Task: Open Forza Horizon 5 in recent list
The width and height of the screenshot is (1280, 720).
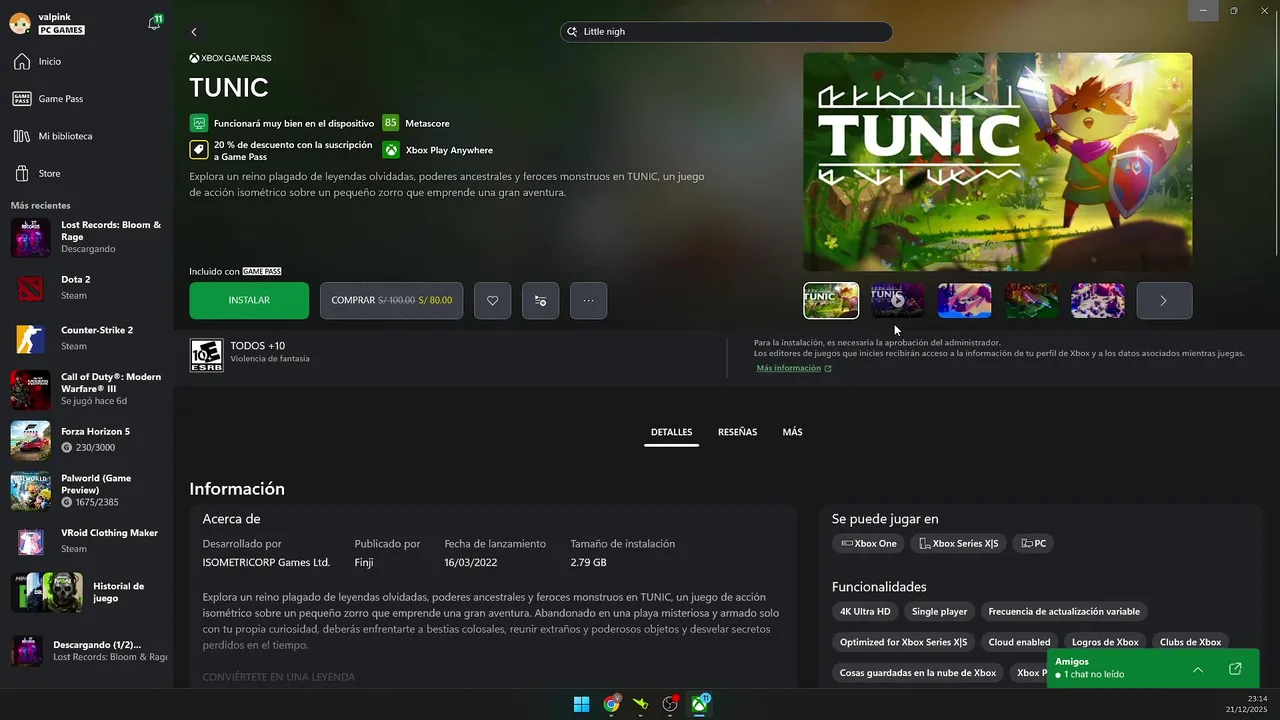Action: coord(86,440)
